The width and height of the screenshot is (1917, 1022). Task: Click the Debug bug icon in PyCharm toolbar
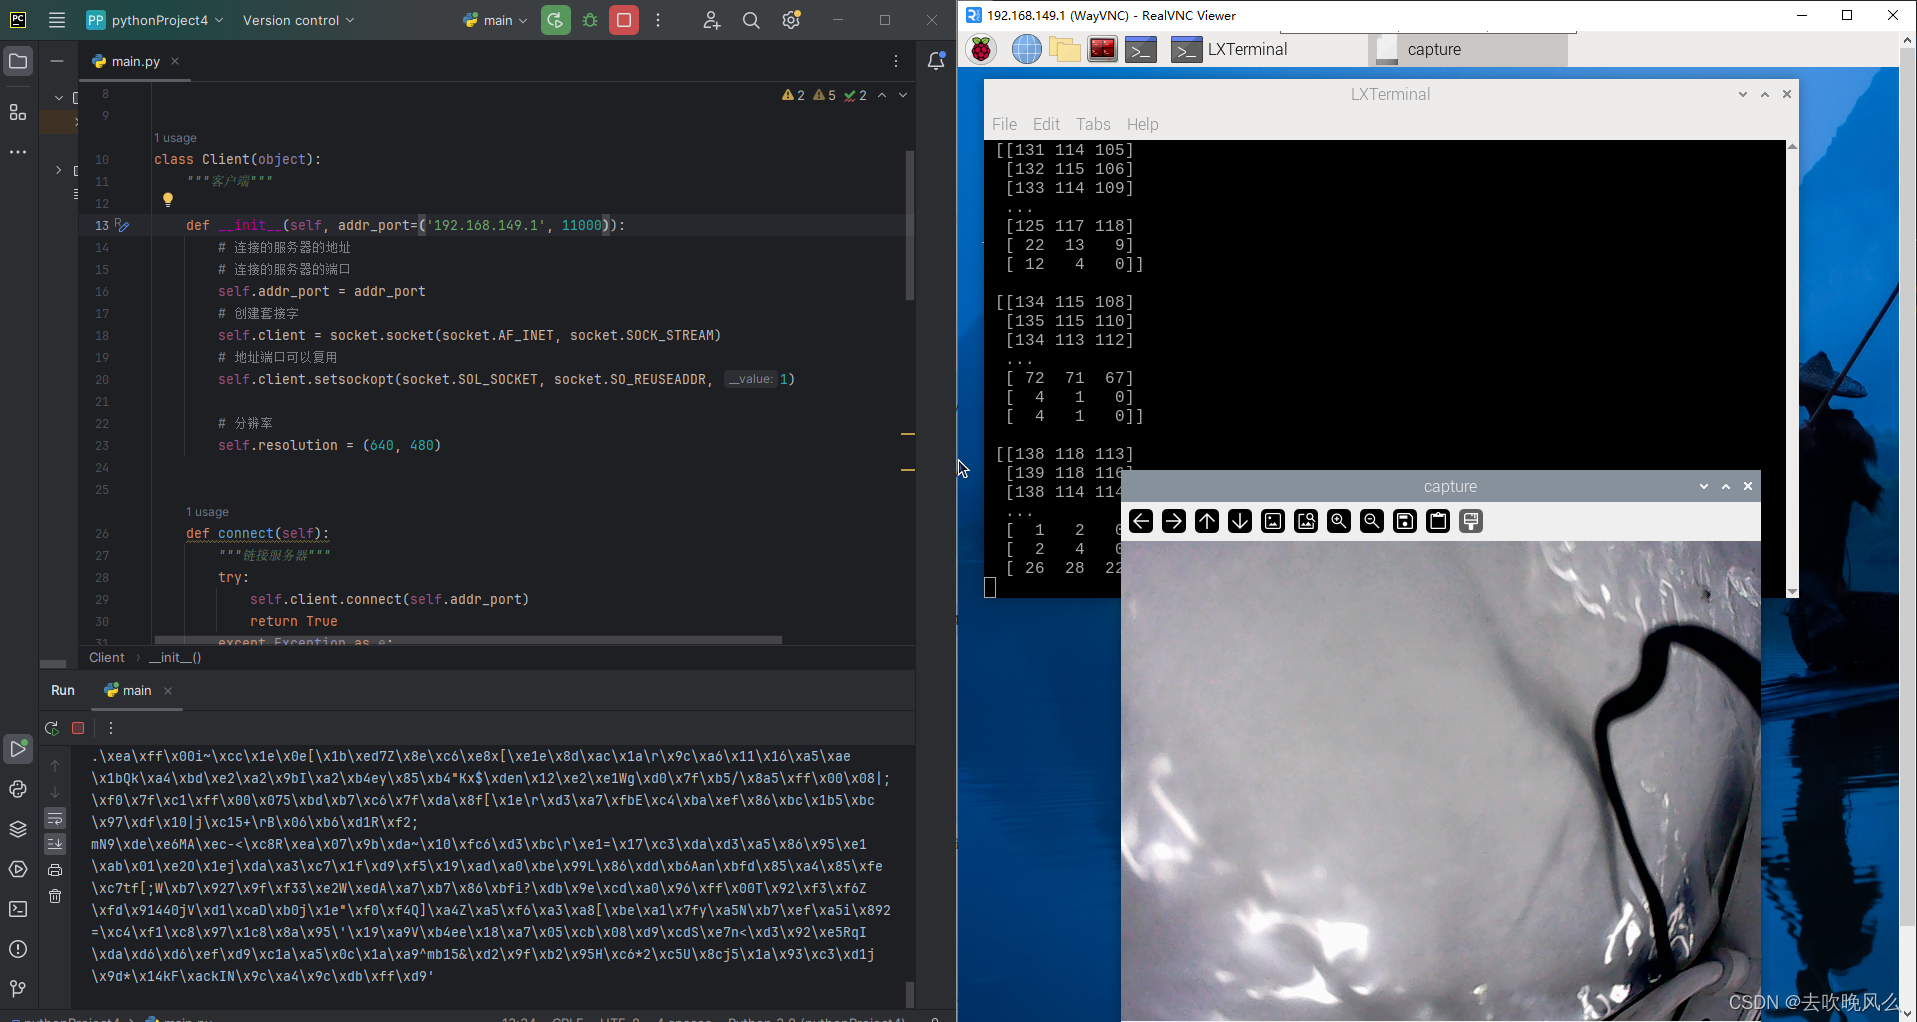click(590, 20)
